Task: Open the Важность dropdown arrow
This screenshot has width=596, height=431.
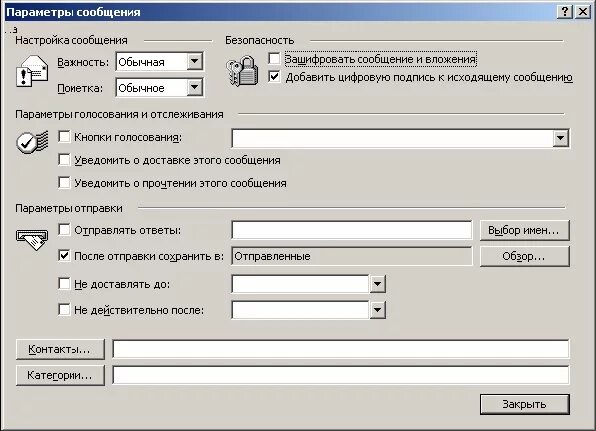Action: coord(194,61)
